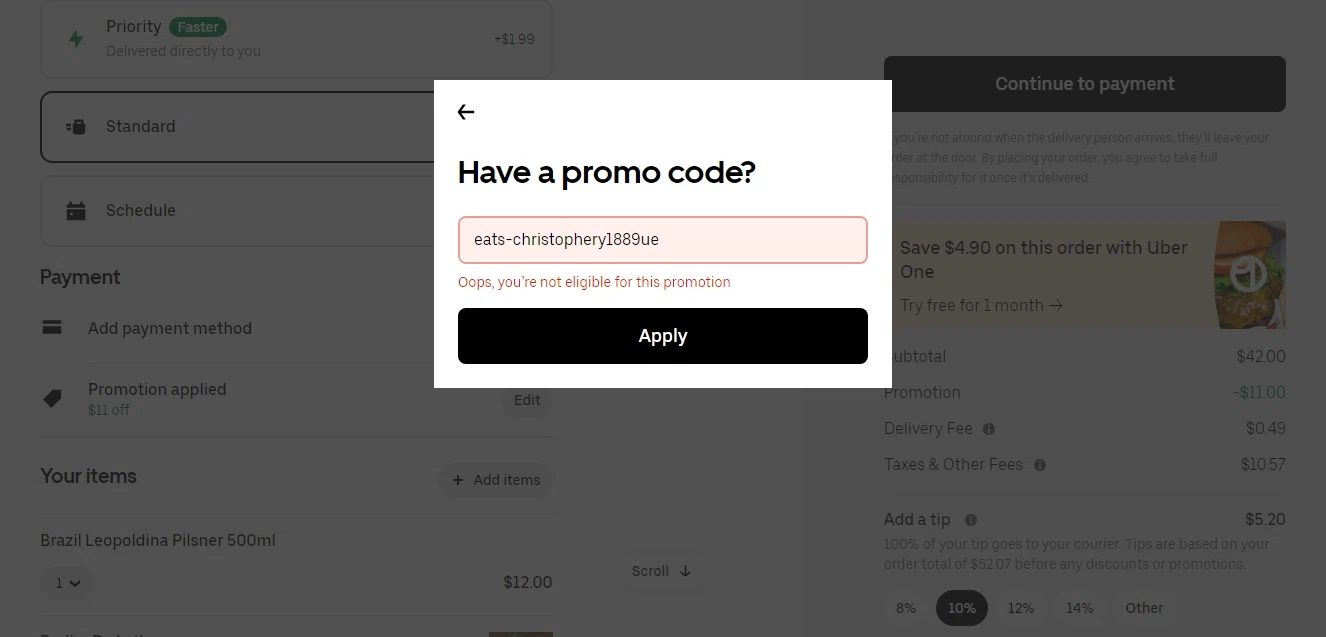The height and width of the screenshot is (637, 1326).
Task: Open the quantity dropdown for Pilsner
Action: (x=67, y=583)
